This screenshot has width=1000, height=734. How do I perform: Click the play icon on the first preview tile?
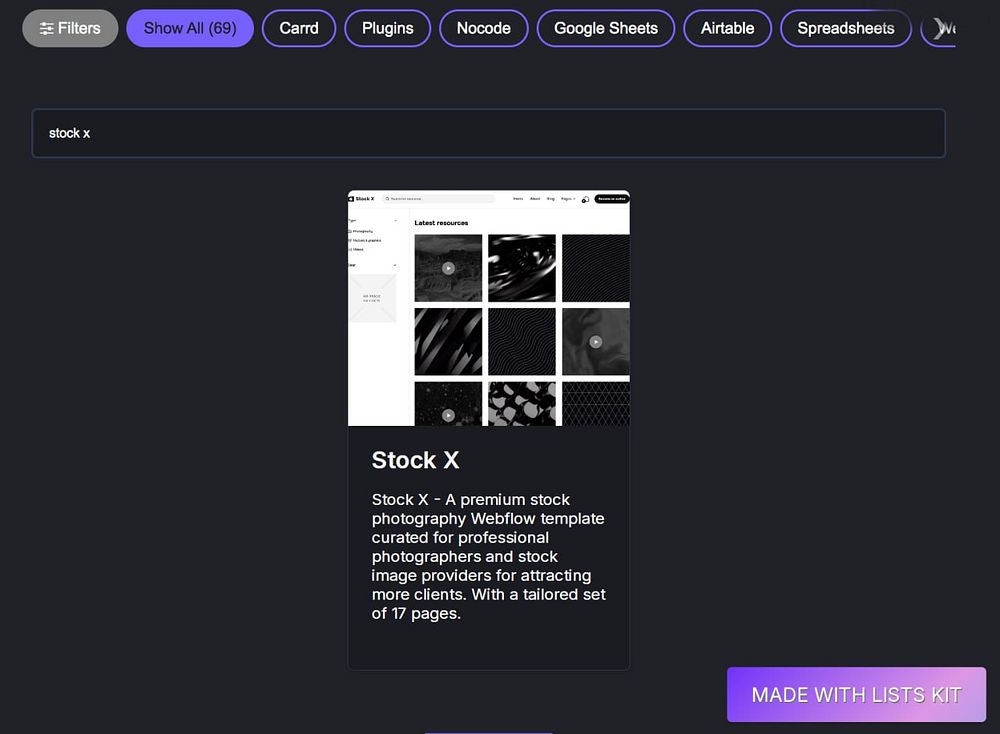(448, 268)
